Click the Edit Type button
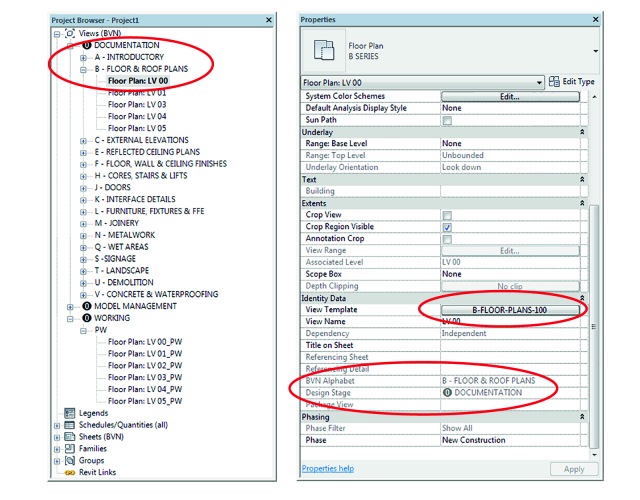Image resolution: width=640 pixels, height=500 pixels. 572,82
